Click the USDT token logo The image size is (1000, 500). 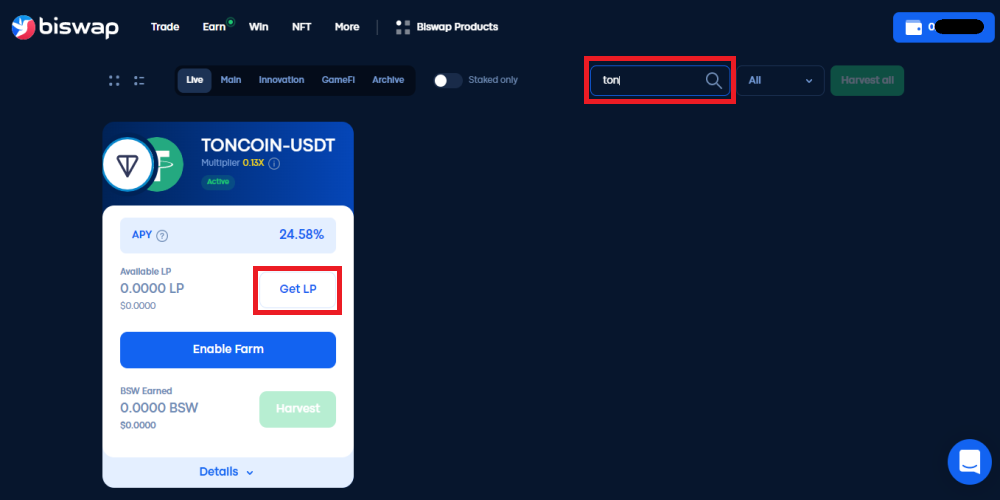[x=168, y=165]
